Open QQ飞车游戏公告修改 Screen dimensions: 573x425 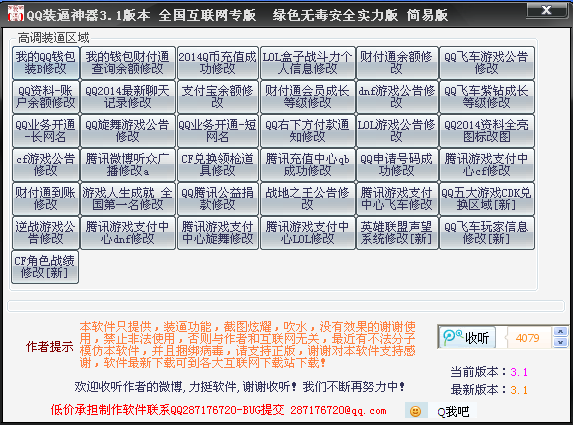tap(486, 63)
